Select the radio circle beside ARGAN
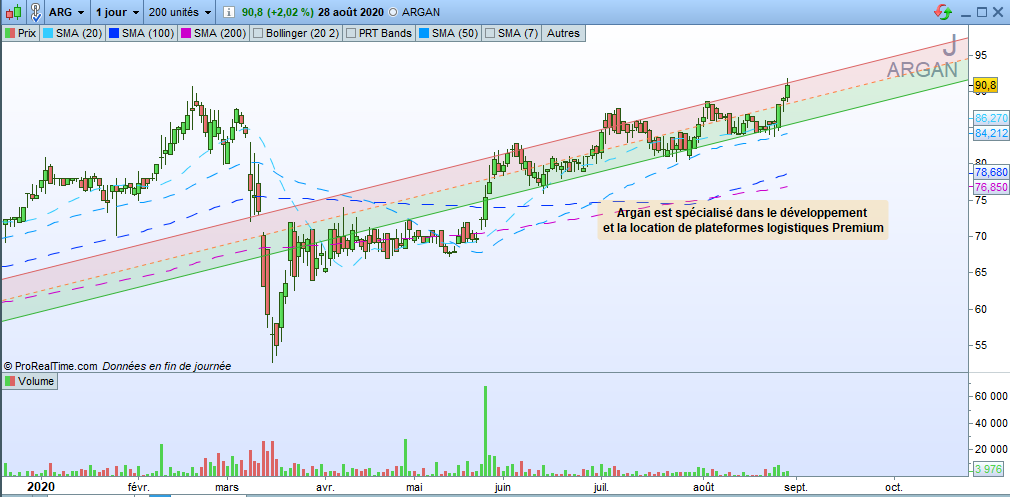Screen dimensions: 1010x497 tap(394, 12)
